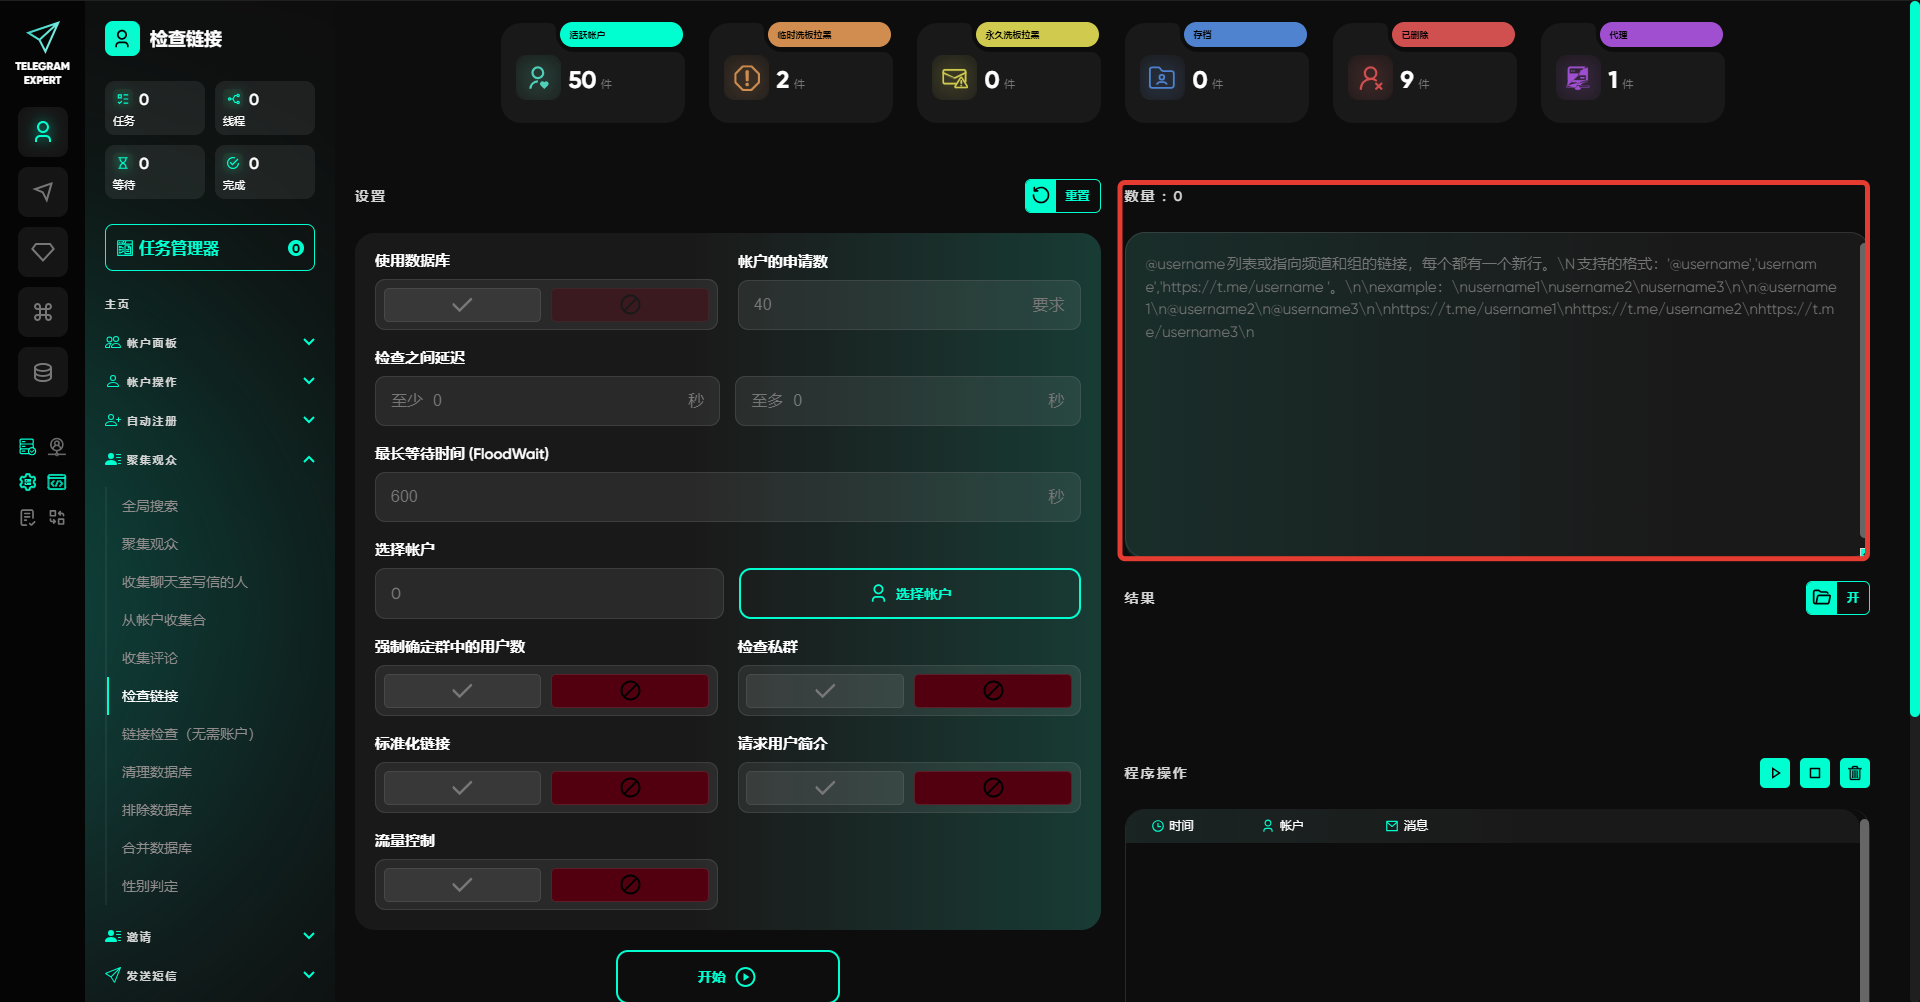Open the database icon in left sidebar

pyautogui.click(x=43, y=372)
